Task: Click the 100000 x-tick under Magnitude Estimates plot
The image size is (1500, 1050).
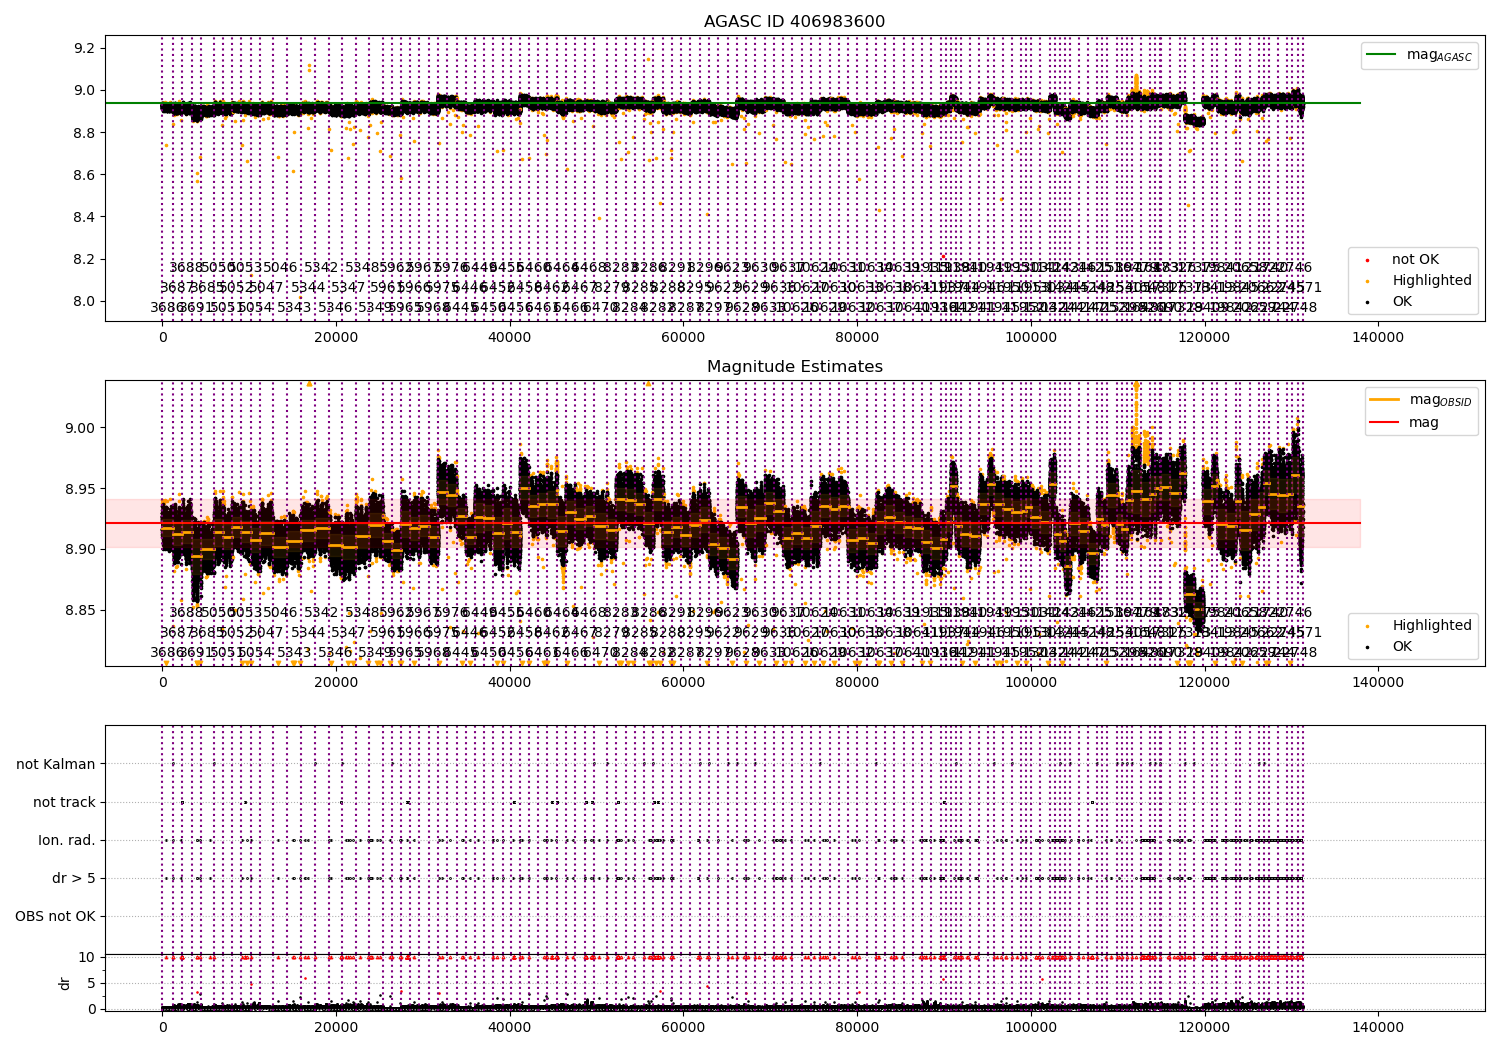Action: [x=1030, y=683]
